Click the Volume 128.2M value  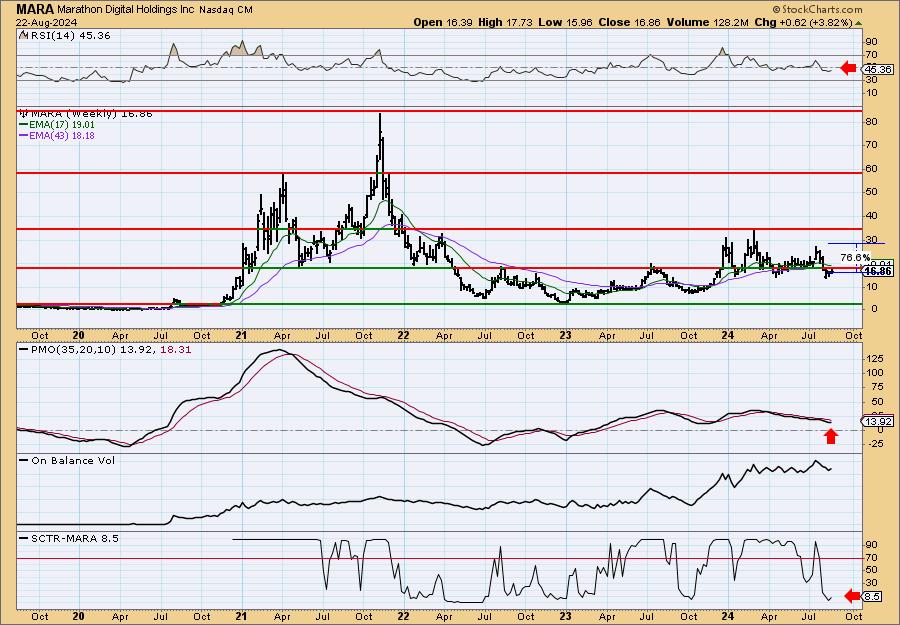(708, 22)
